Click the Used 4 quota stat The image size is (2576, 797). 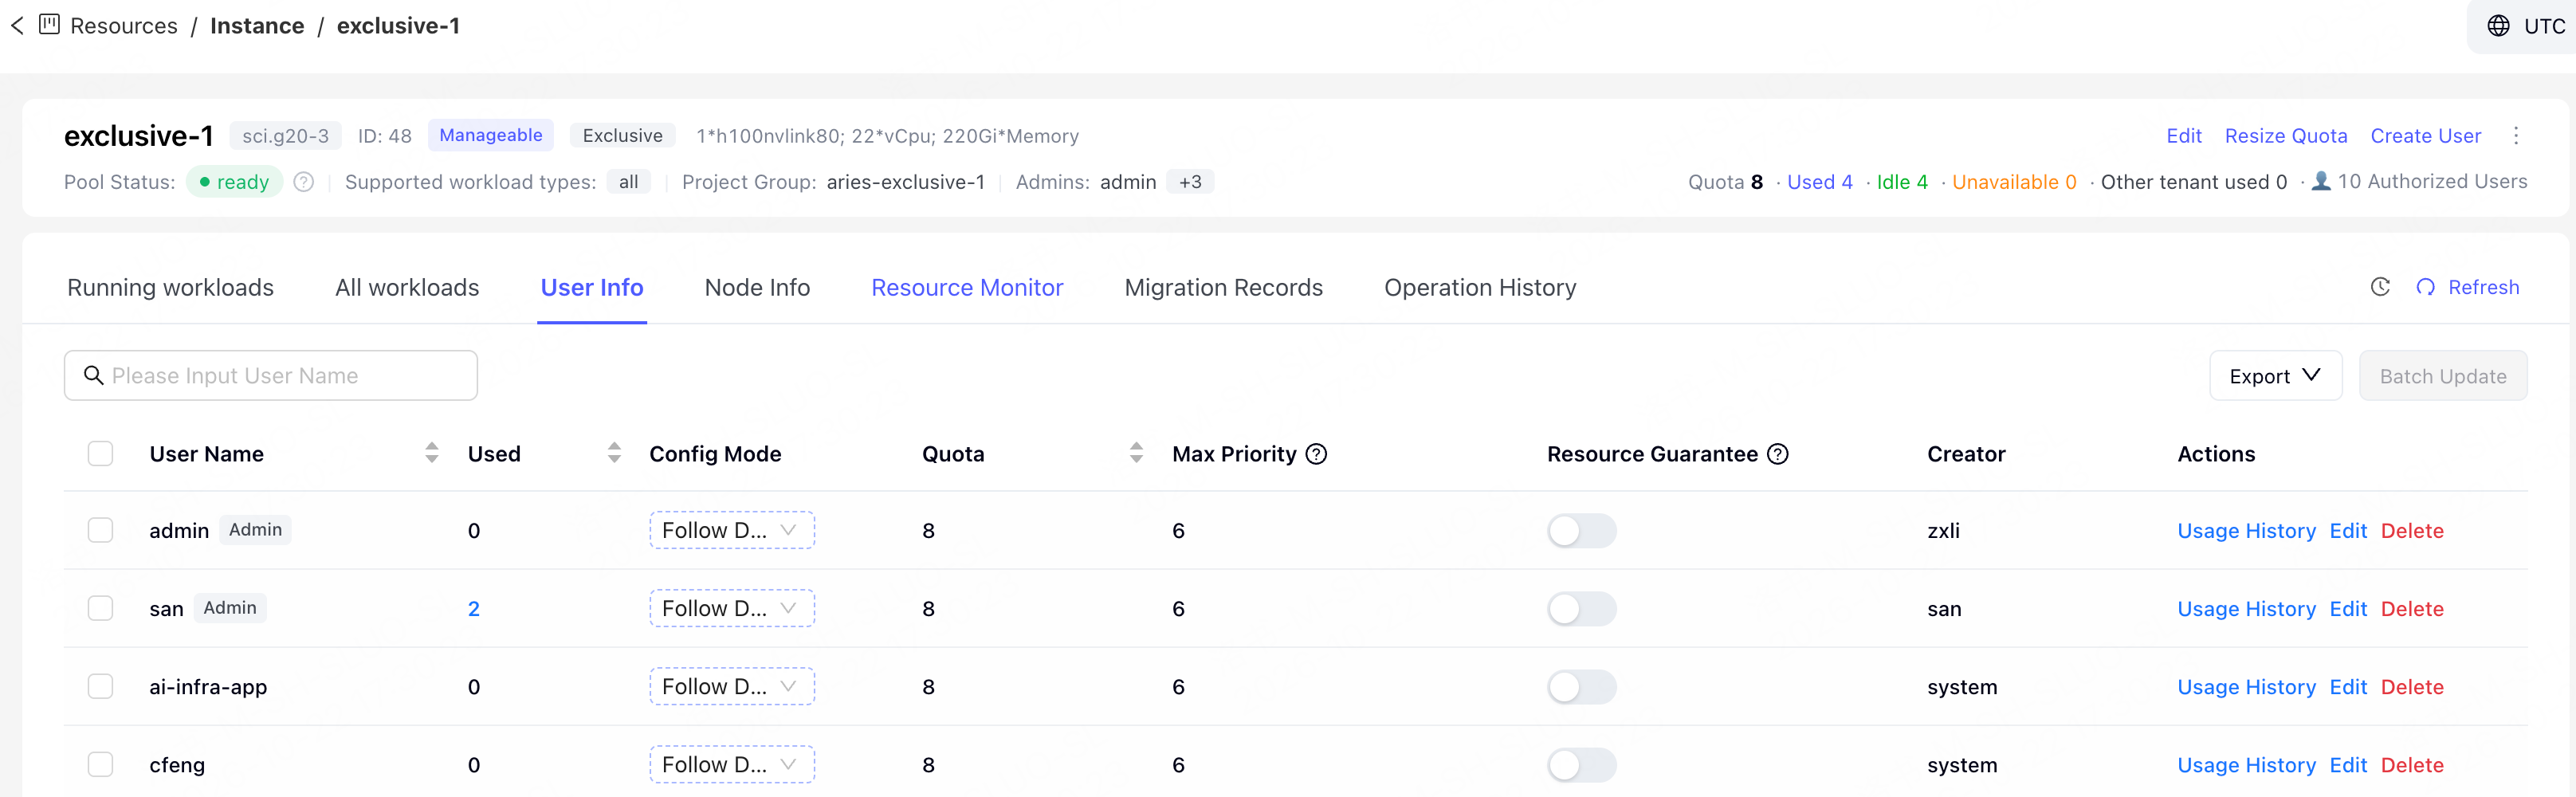click(1819, 182)
